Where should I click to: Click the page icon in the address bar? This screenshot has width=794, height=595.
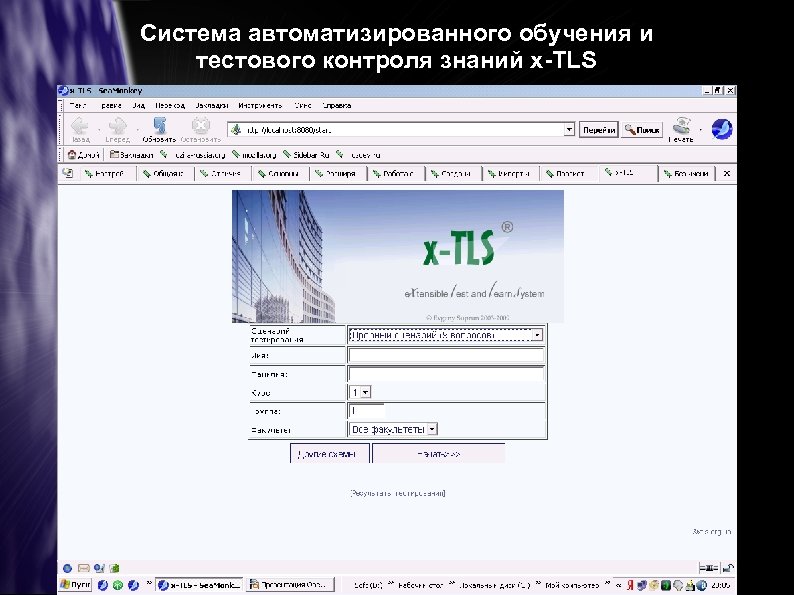tap(236, 130)
